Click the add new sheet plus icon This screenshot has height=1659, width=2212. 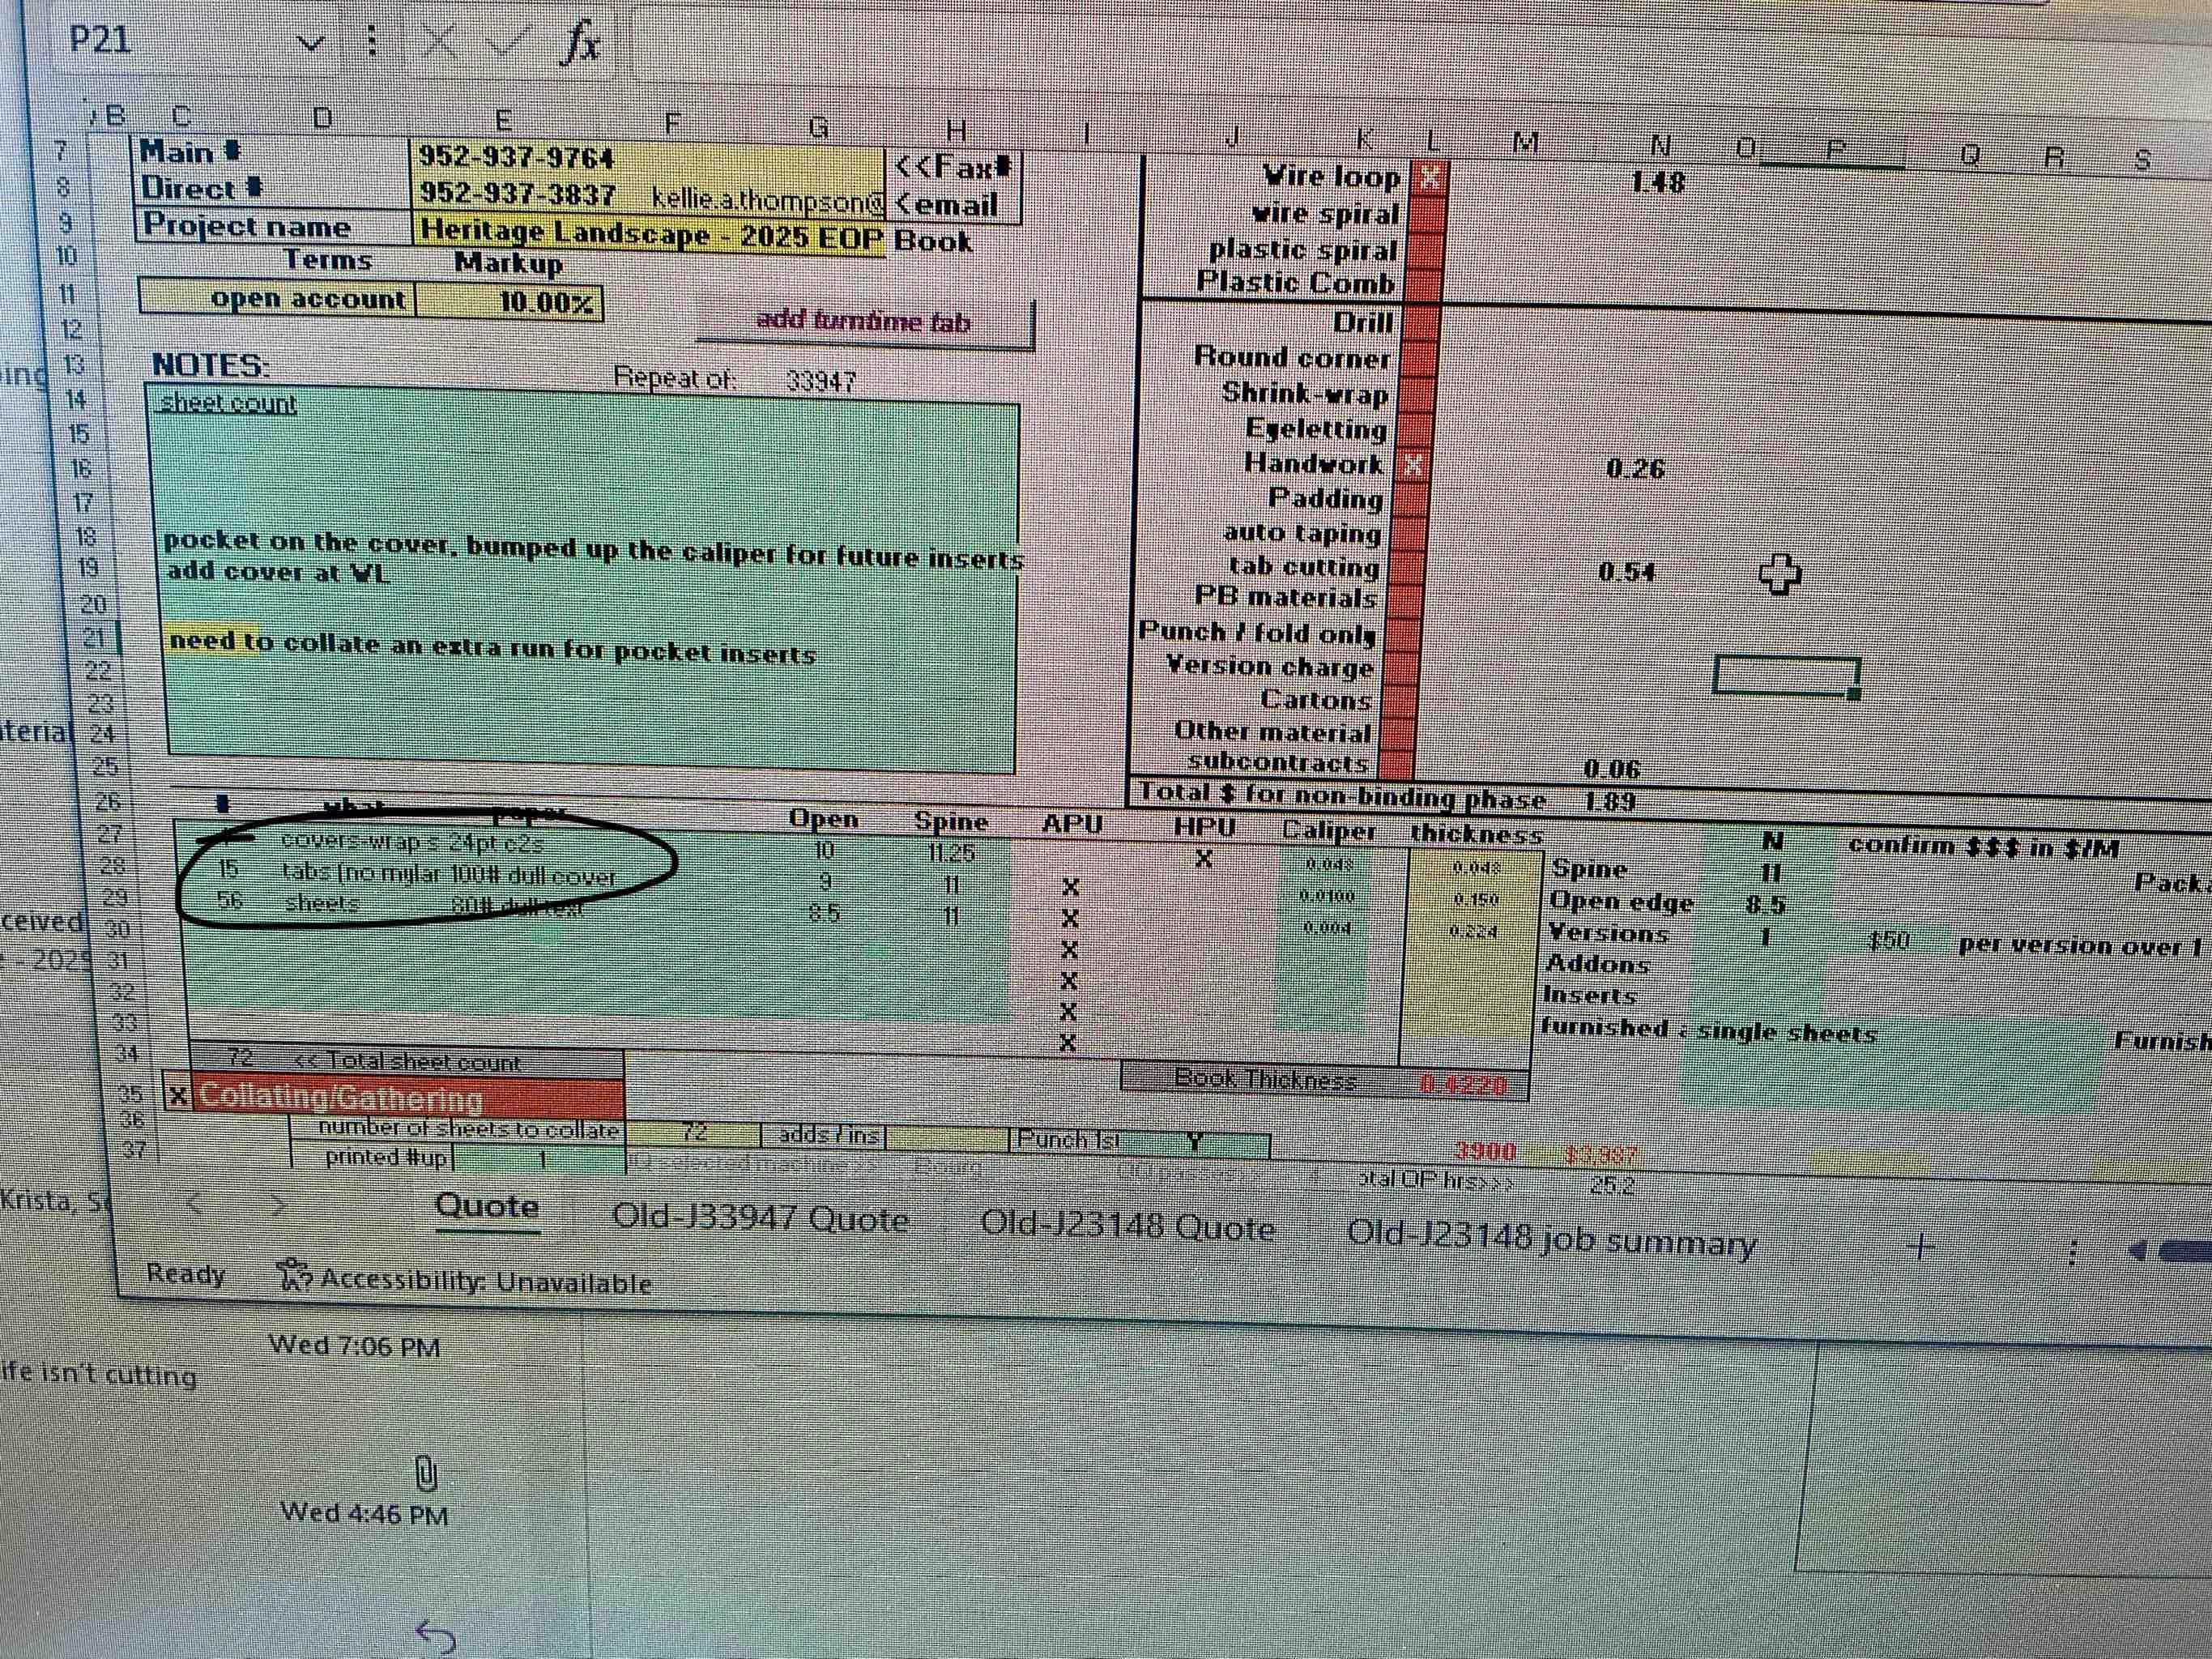click(1920, 1246)
